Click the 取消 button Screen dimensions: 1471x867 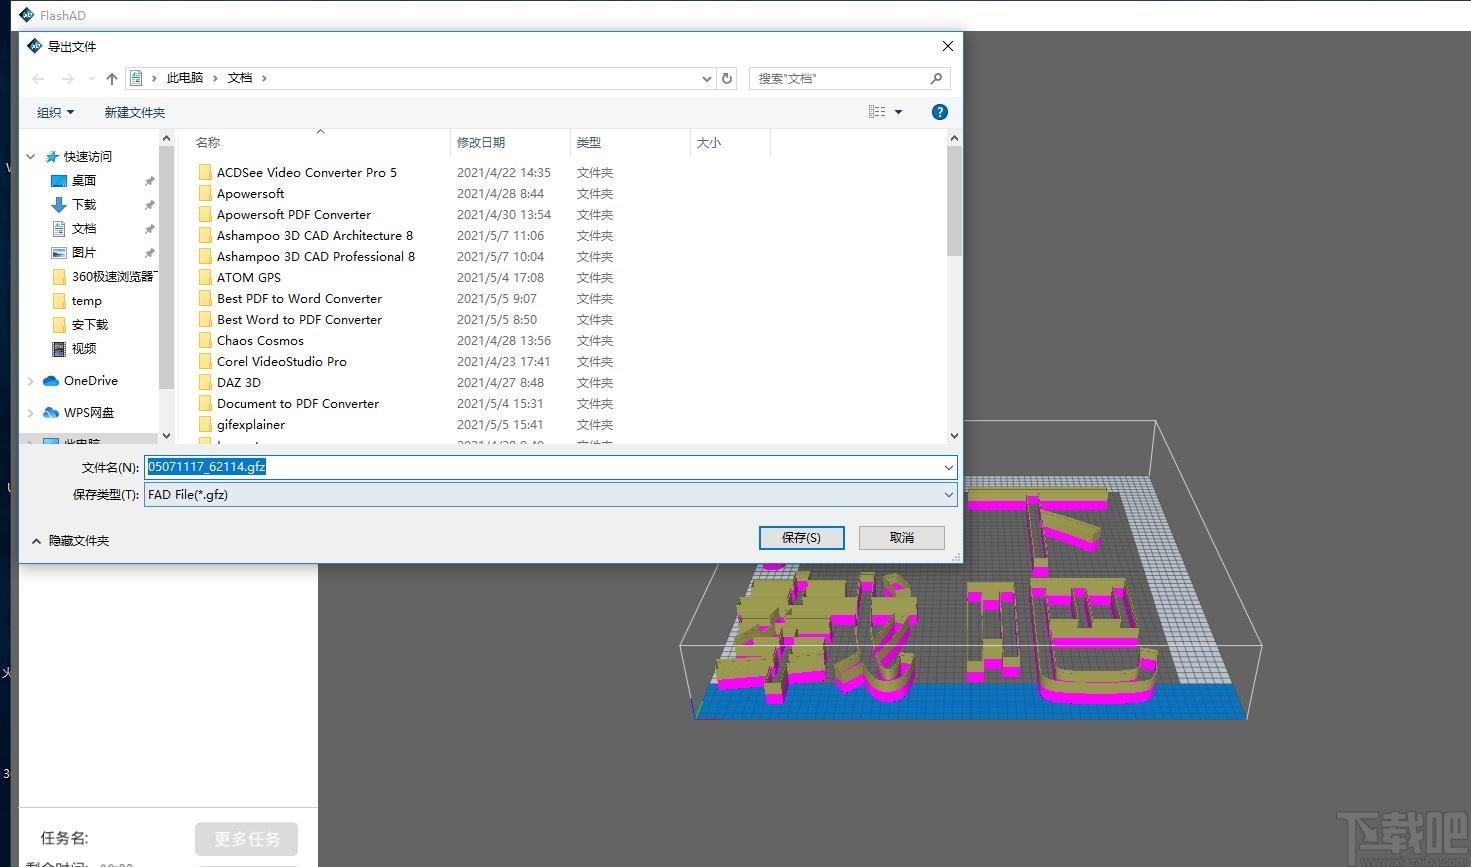(902, 538)
